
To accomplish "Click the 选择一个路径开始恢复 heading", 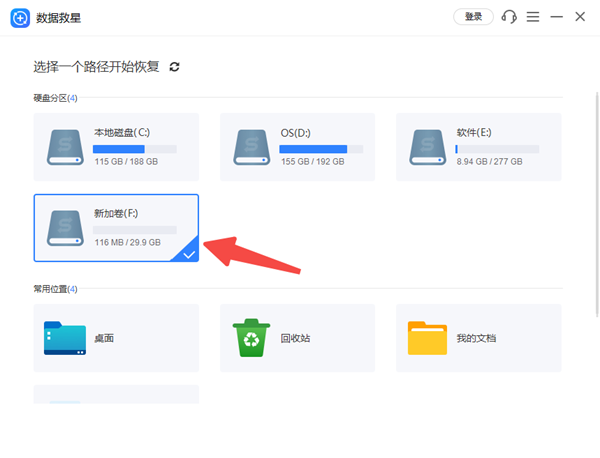I will tap(96, 67).
